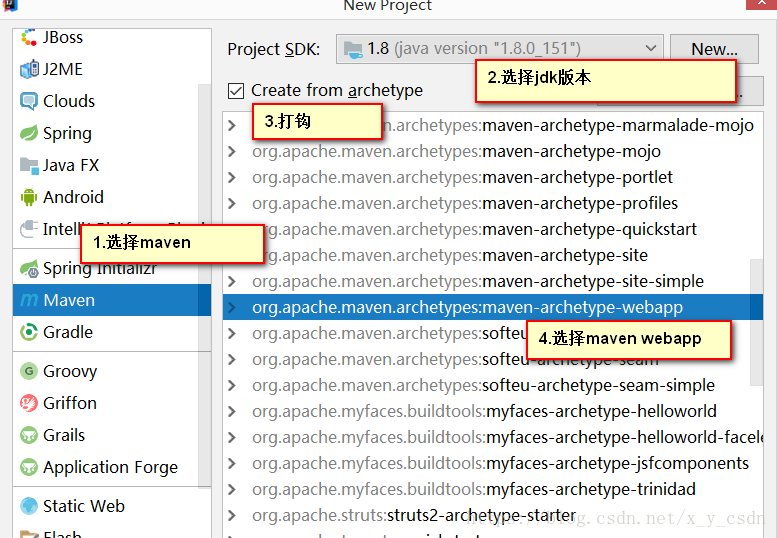The height and width of the screenshot is (538, 777).
Task: Expand the maven-archetype-marmalade-mojo node
Action: click(x=232, y=125)
